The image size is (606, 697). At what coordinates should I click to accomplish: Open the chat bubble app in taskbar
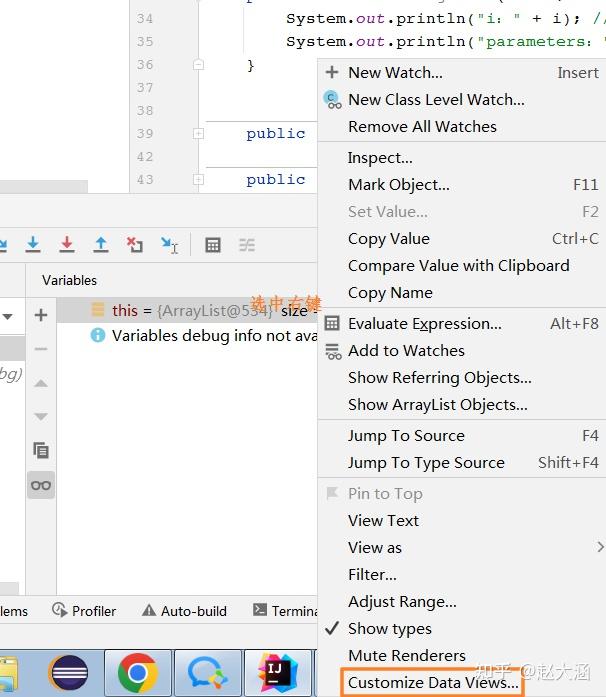208,673
